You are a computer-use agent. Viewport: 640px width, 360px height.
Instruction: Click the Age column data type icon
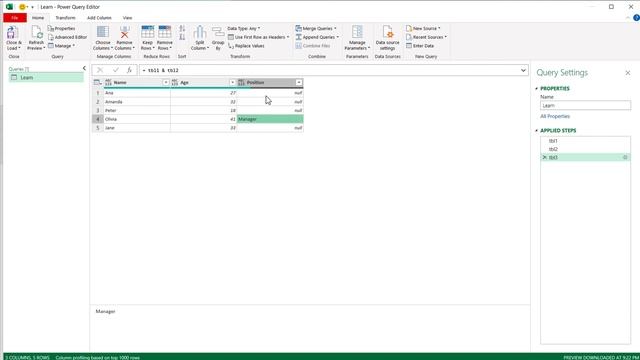point(175,82)
